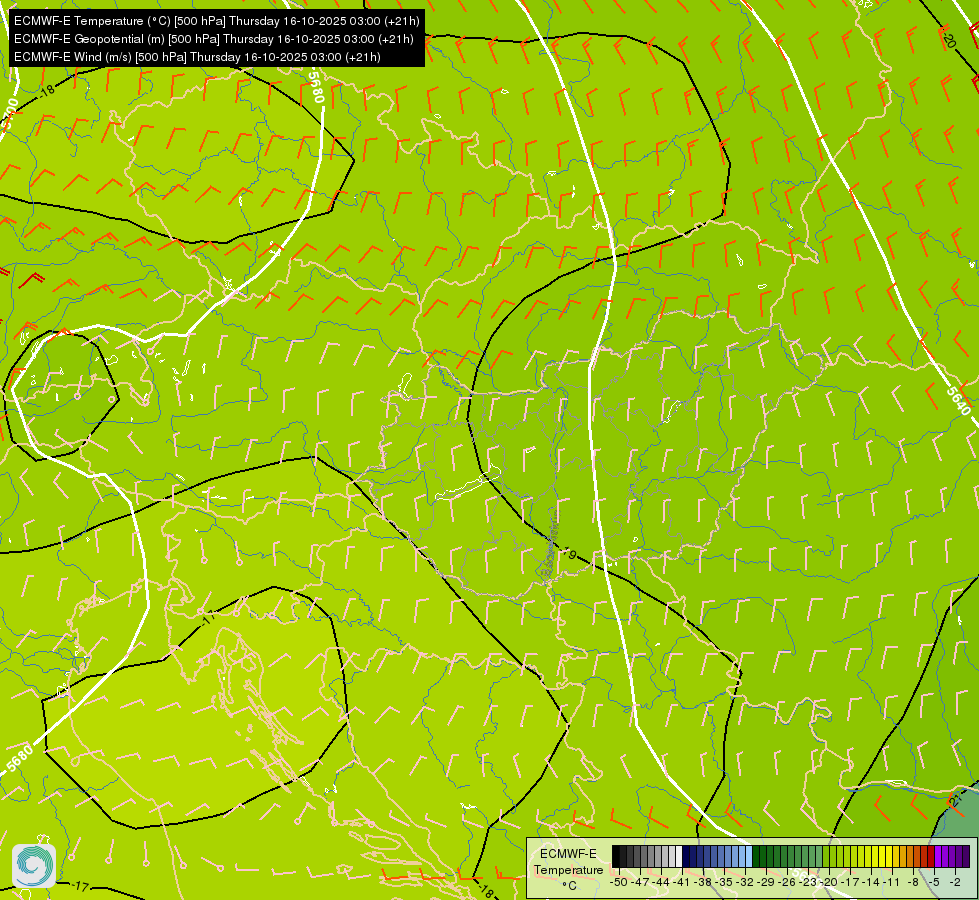The height and width of the screenshot is (900, 979).
Task: Click the '-19' isotherm label on the map
Action: 568,553
